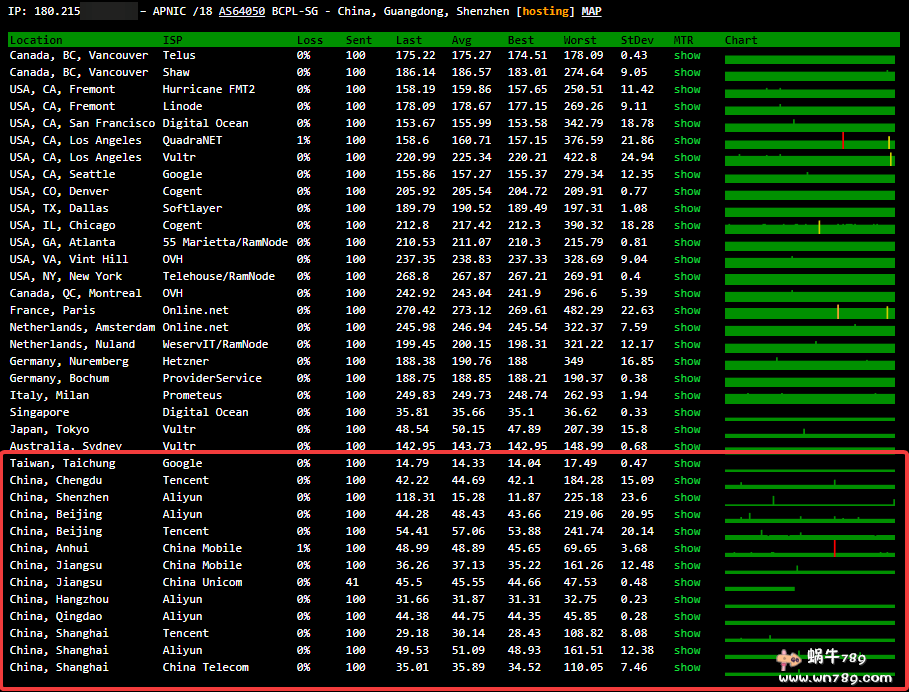Click the Location column header
The height and width of the screenshot is (692, 909).
[36, 40]
